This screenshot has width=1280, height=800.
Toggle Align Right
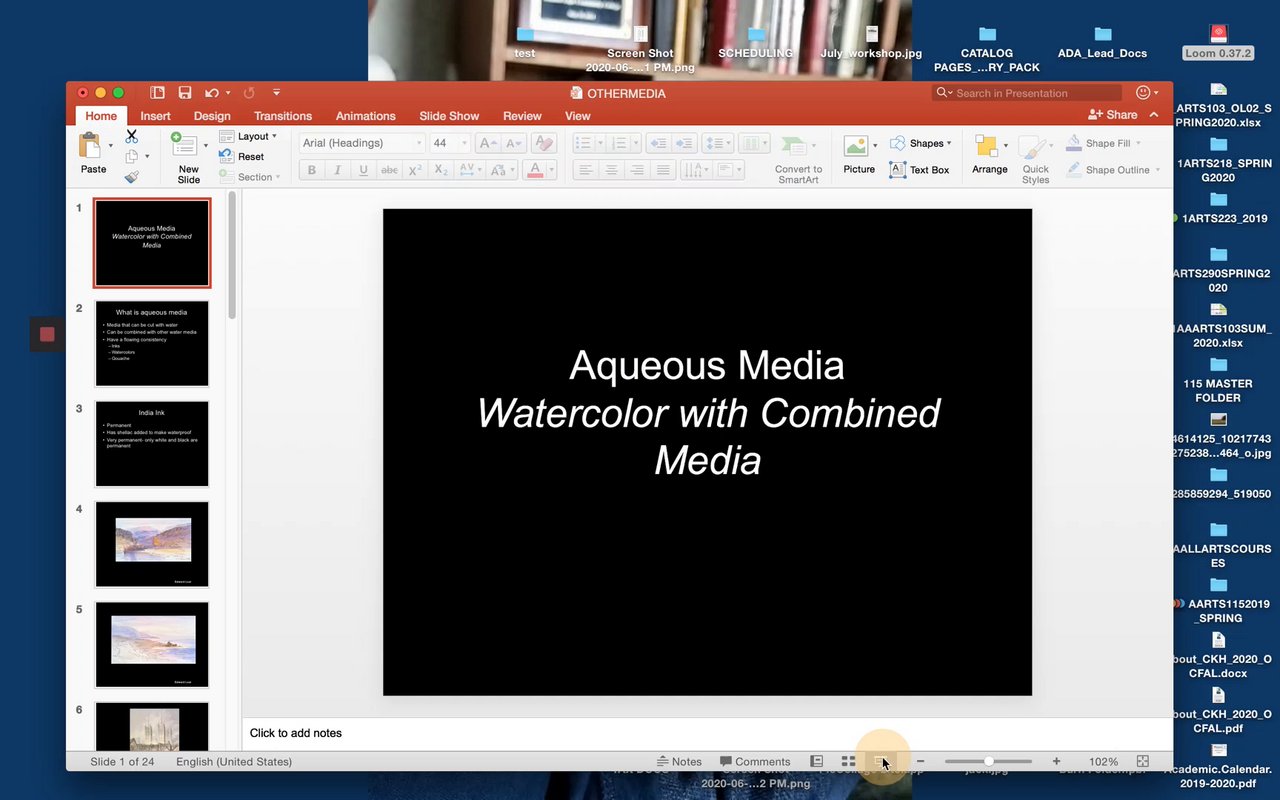pyautogui.click(x=636, y=170)
